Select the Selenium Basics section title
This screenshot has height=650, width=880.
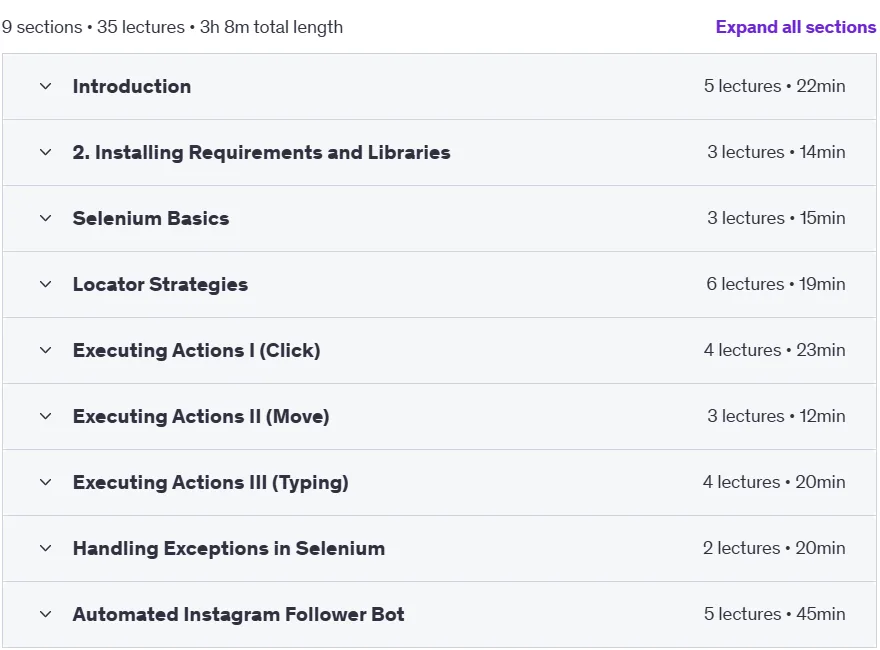pyautogui.click(x=151, y=218)
